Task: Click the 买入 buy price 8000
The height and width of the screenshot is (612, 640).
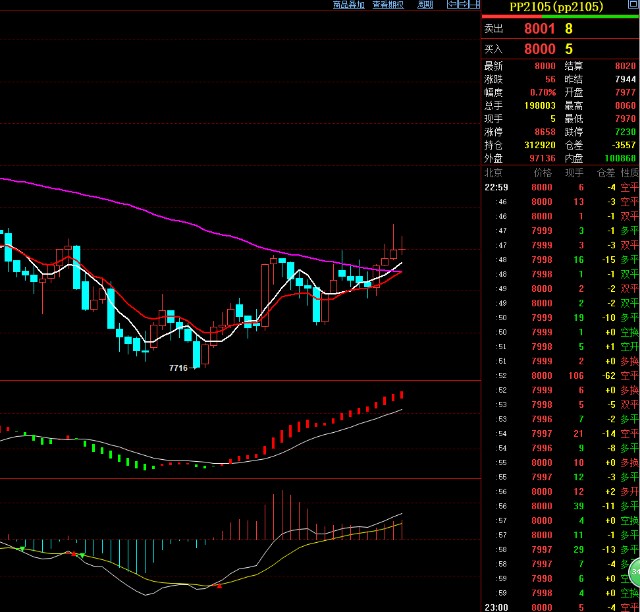Action: point(539,48)
